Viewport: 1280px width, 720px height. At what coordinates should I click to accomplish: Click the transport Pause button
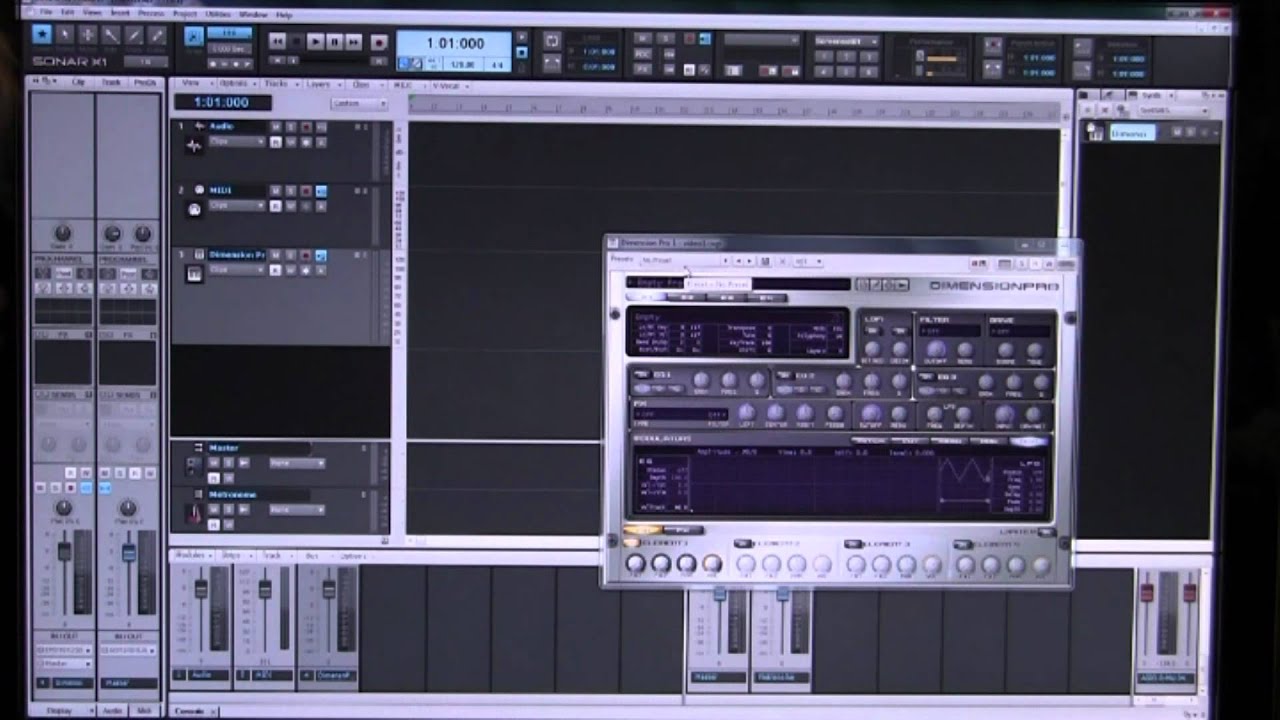335,42
